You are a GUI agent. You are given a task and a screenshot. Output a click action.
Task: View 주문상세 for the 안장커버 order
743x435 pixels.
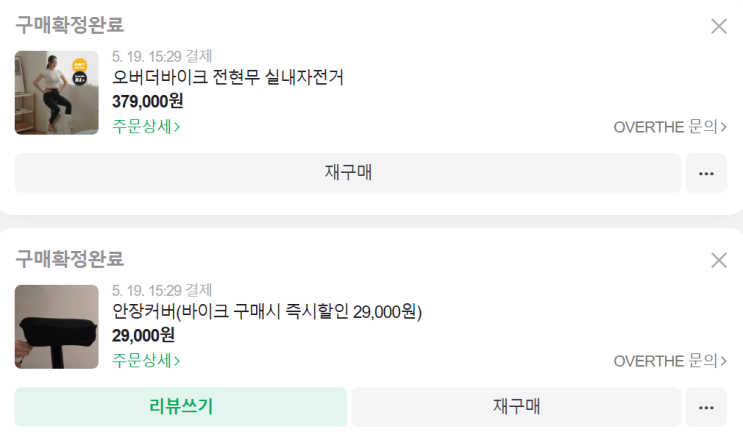click(x=146, y=360)
